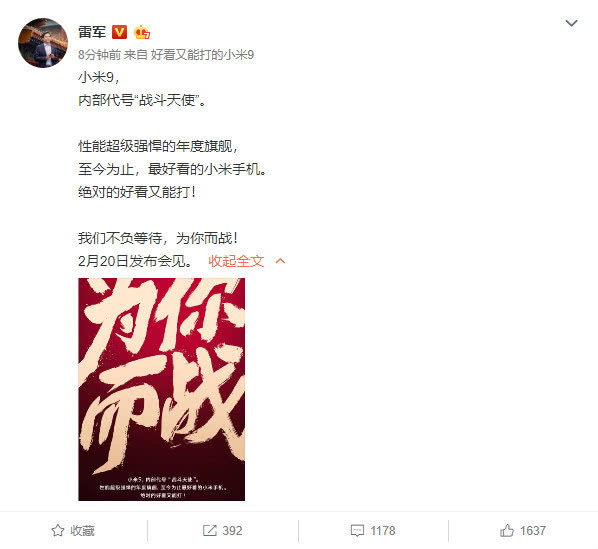This screenshot has height=549, width=598.
Task: Toggle like showing 1637
Action: tap(523, 531)
